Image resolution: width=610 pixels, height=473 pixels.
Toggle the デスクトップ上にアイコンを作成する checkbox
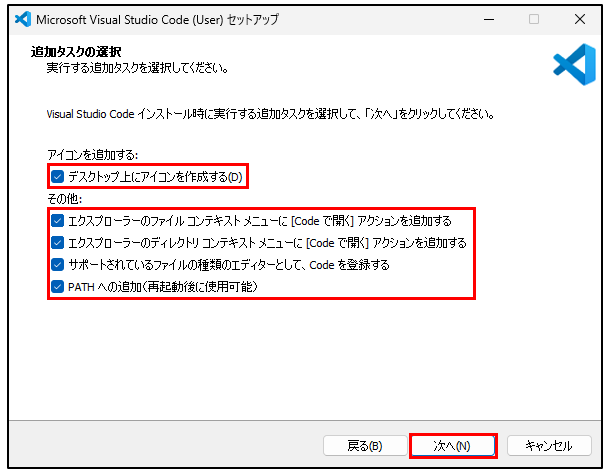click(x=57, y=177)
